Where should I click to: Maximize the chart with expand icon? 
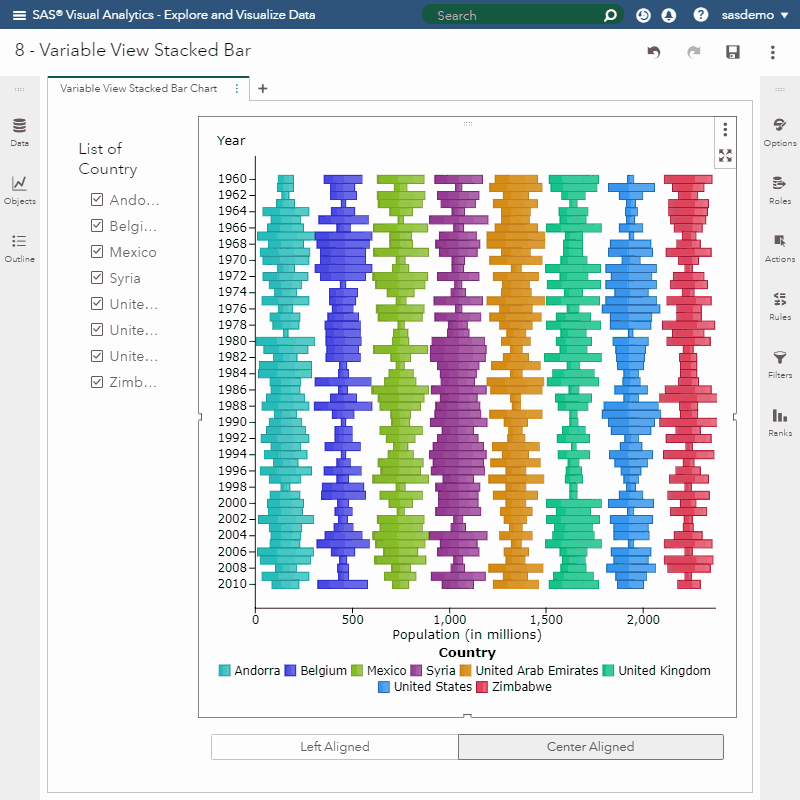[x=725, y=155]
